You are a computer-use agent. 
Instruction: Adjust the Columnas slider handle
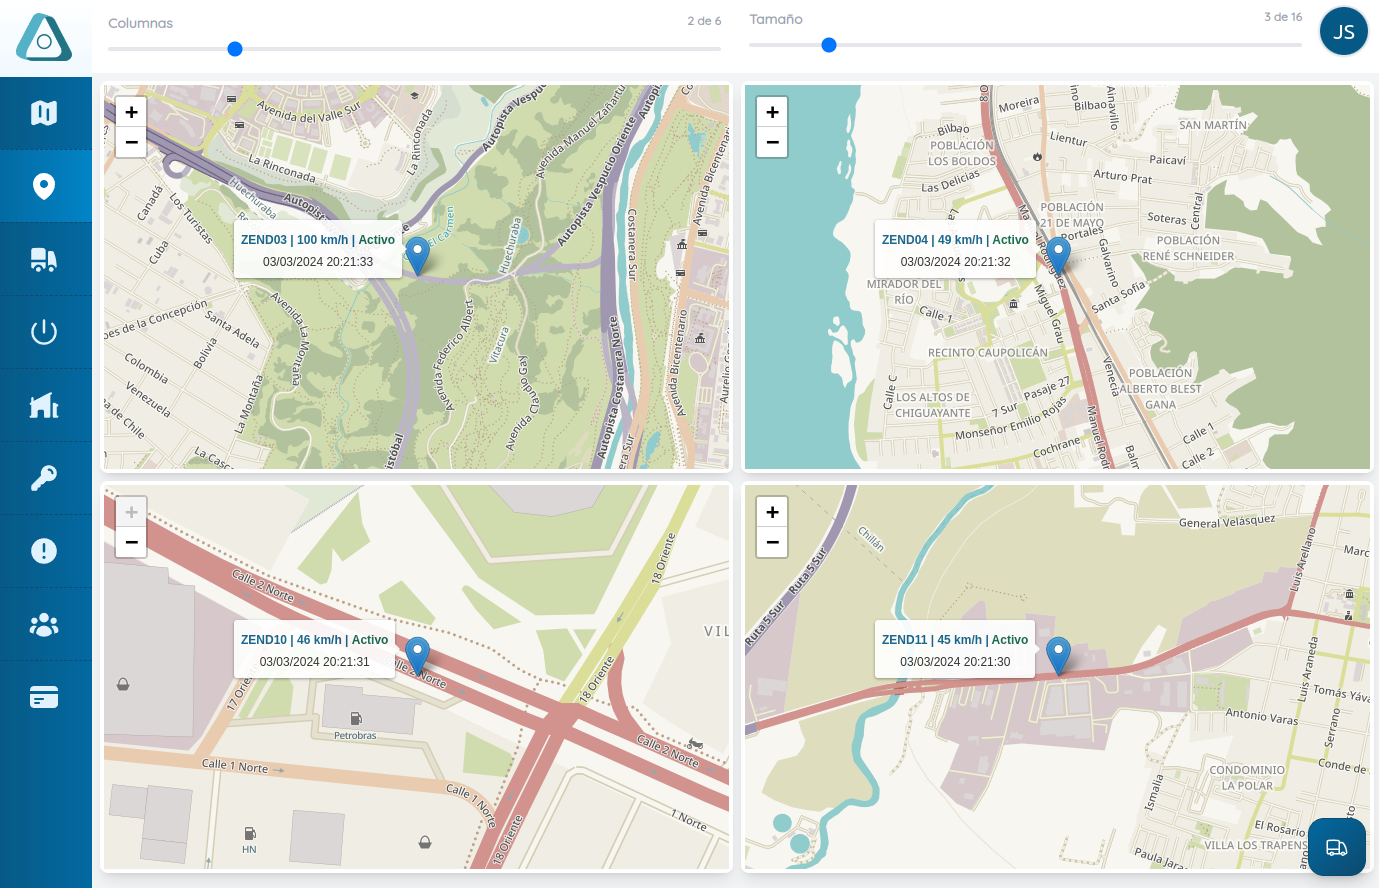235,49
